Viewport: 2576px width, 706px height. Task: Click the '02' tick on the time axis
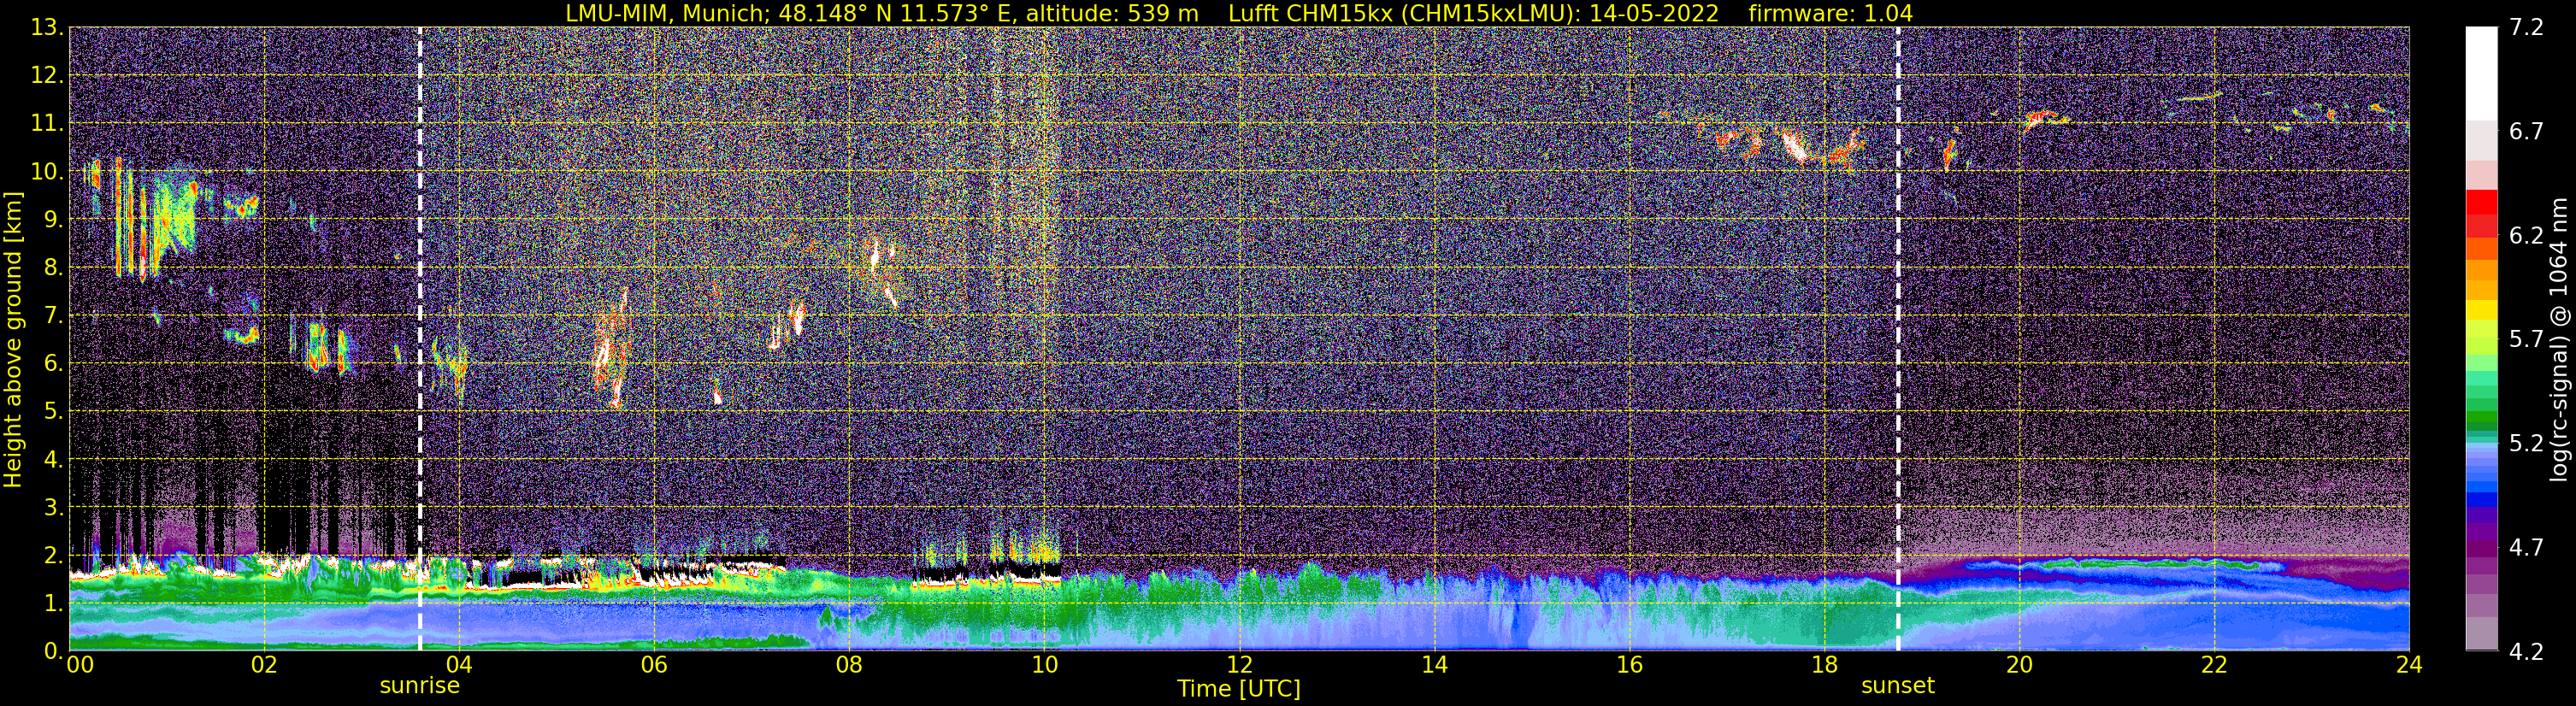coord(264,665)
